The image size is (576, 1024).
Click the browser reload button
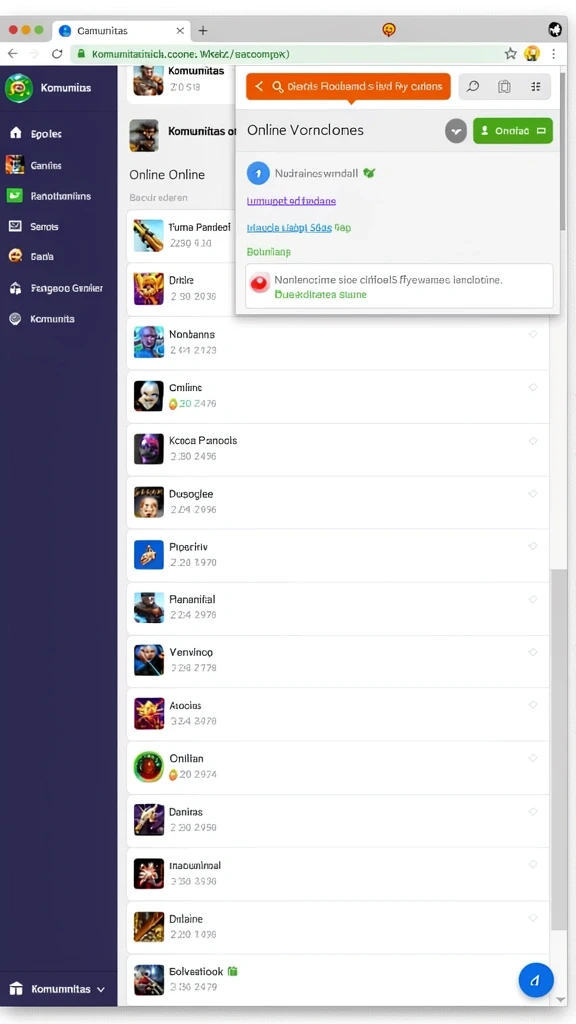tap(57, 54)
